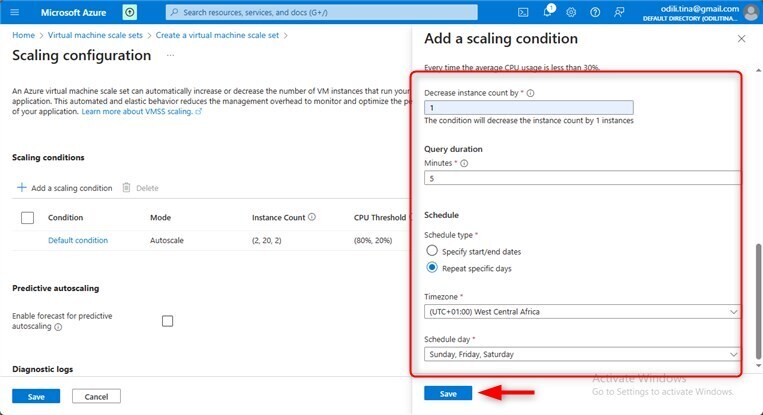Open the Default condition link
The image size is (763, 415).
[x=78, y=240]
